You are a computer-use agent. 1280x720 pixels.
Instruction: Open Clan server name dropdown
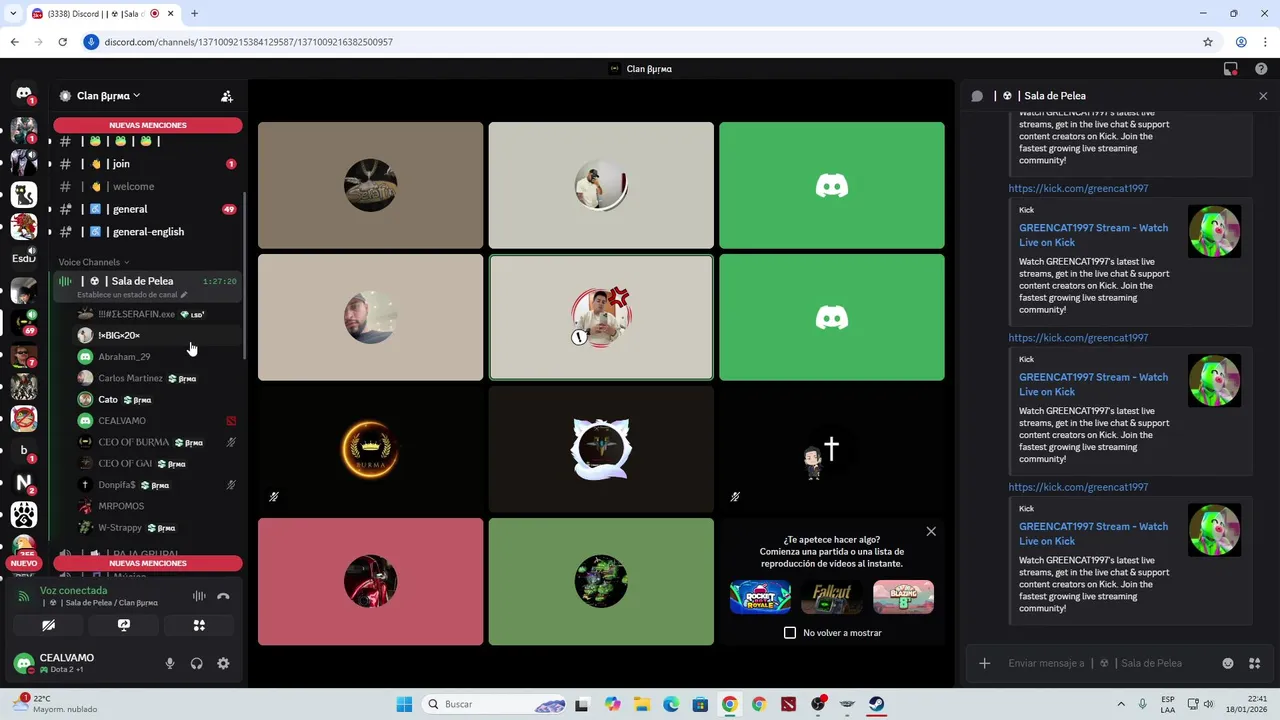tap(108, 96)
